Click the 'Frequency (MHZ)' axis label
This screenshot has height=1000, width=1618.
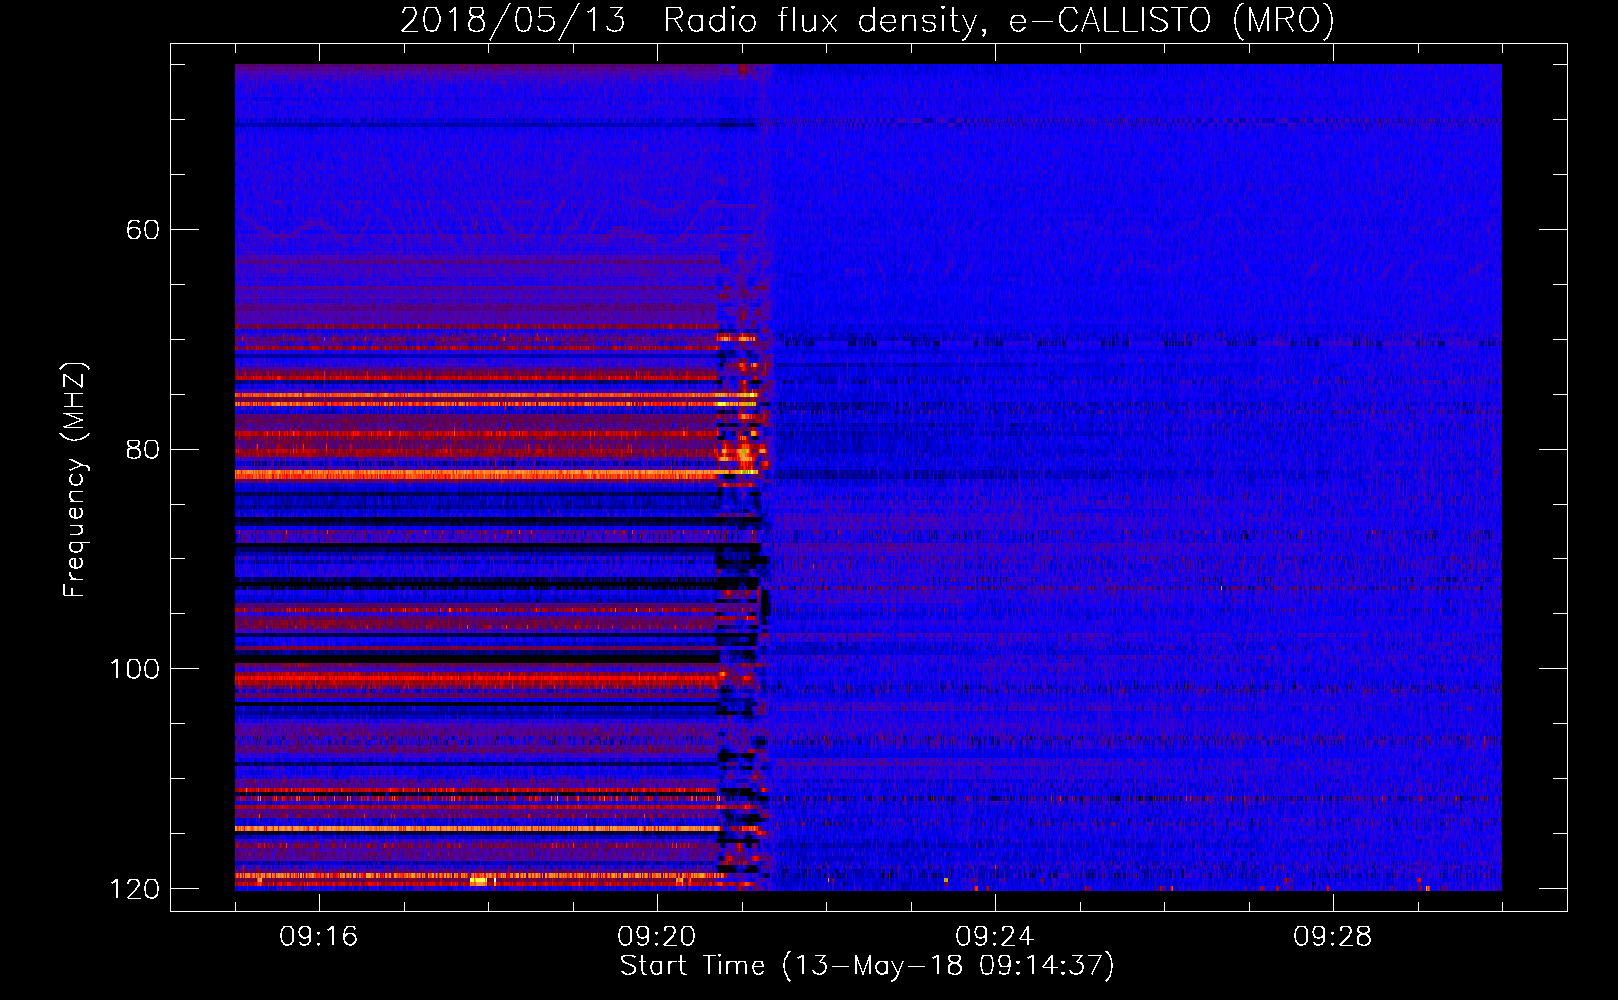(x=75, y=479)
